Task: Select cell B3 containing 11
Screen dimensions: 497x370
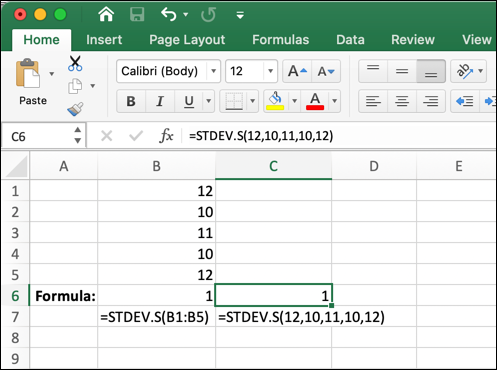Action: click(x=157, y=233)
